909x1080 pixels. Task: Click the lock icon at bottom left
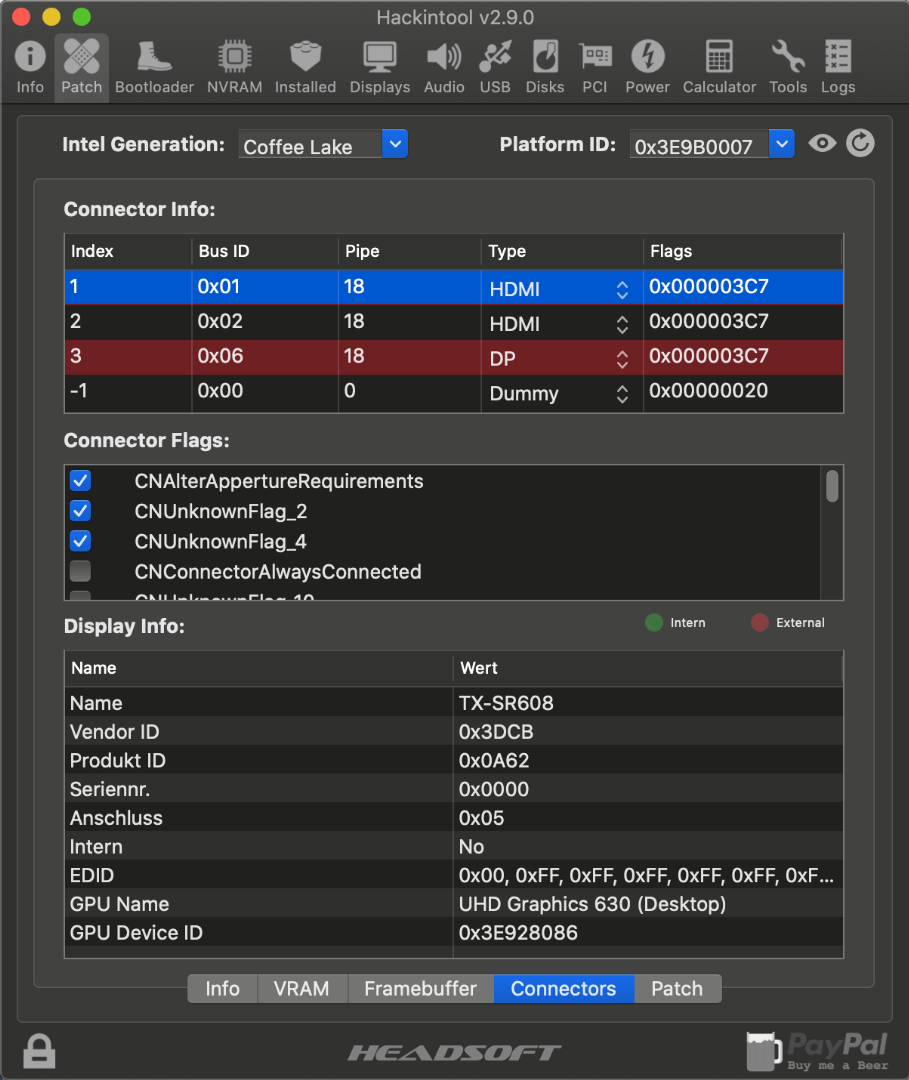[39, 1051]
